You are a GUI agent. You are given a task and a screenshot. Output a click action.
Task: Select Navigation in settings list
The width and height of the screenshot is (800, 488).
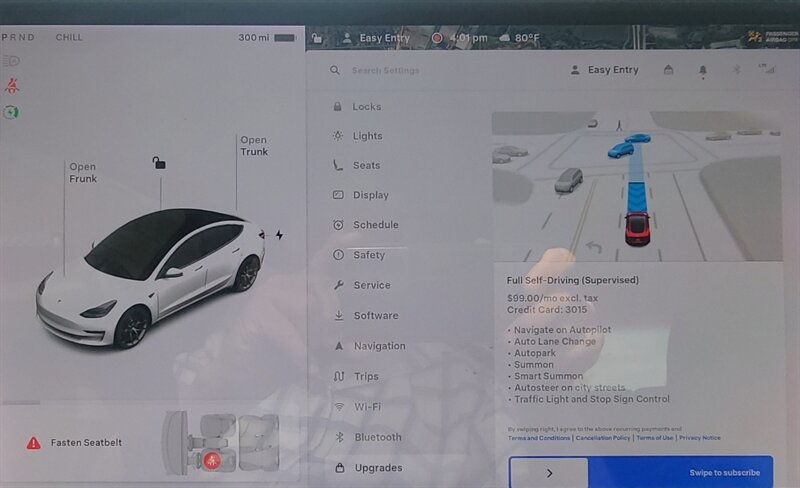point(369,346)
